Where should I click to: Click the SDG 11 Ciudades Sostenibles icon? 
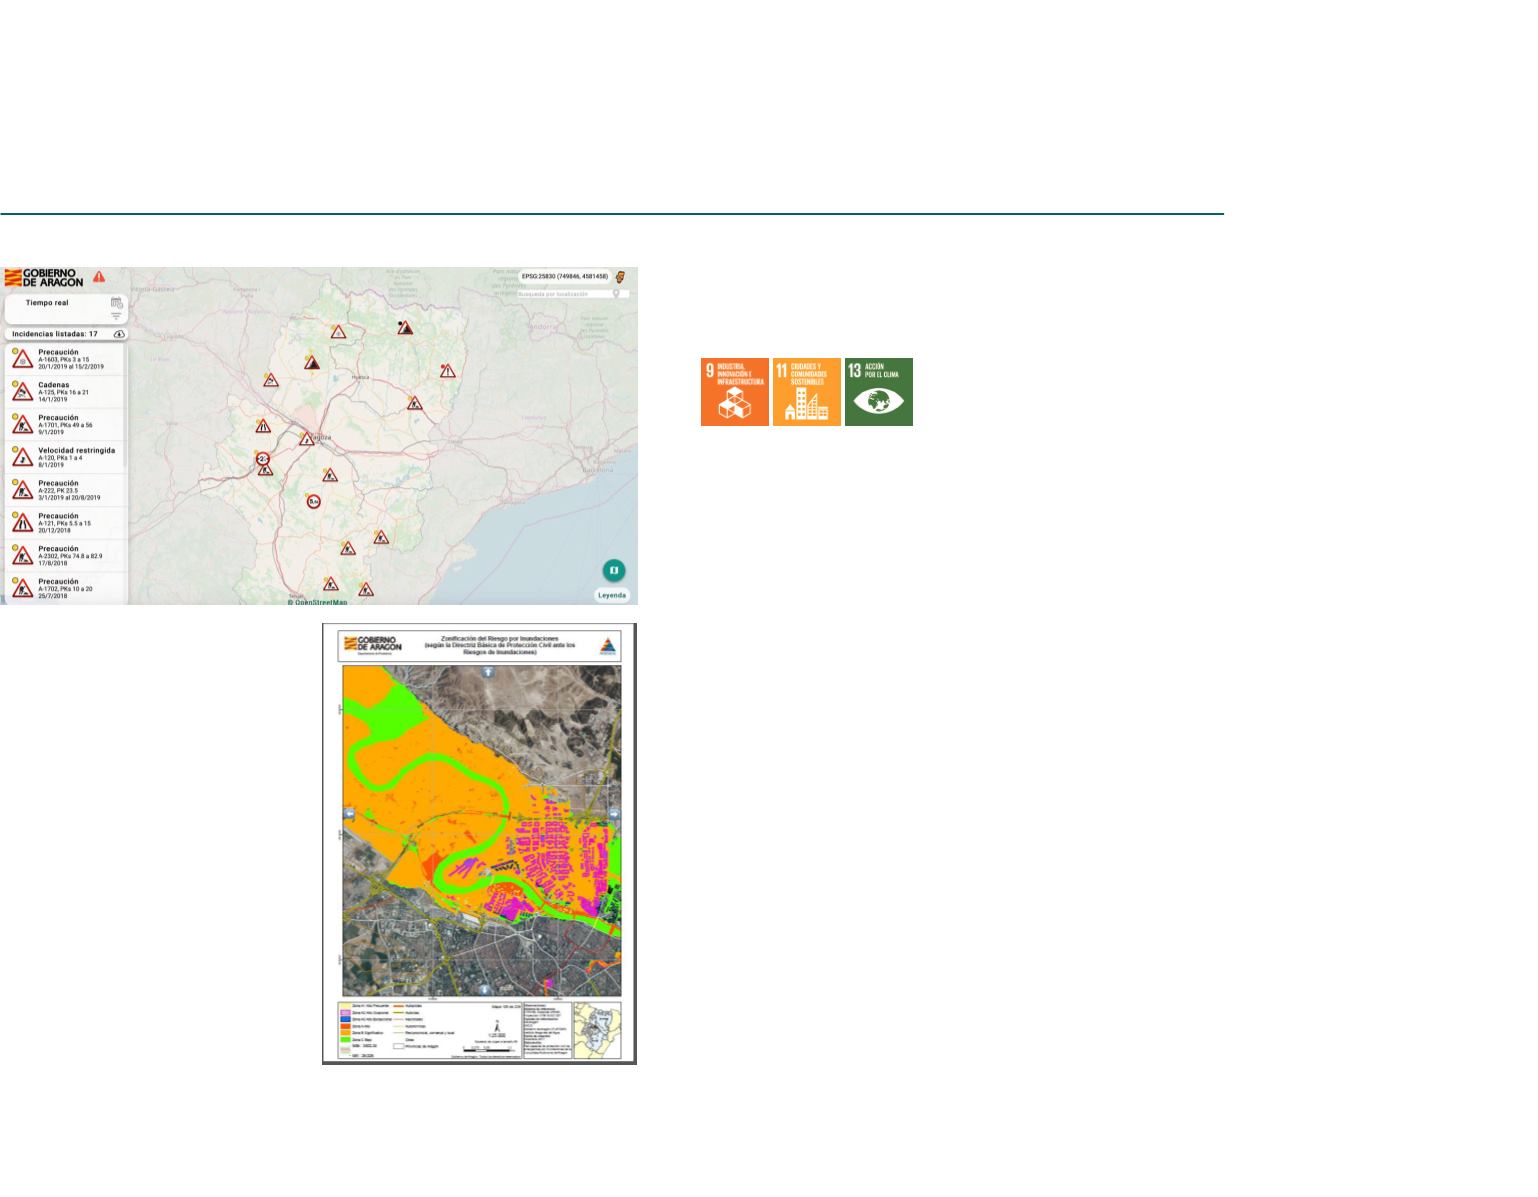(x=807, y=392)
